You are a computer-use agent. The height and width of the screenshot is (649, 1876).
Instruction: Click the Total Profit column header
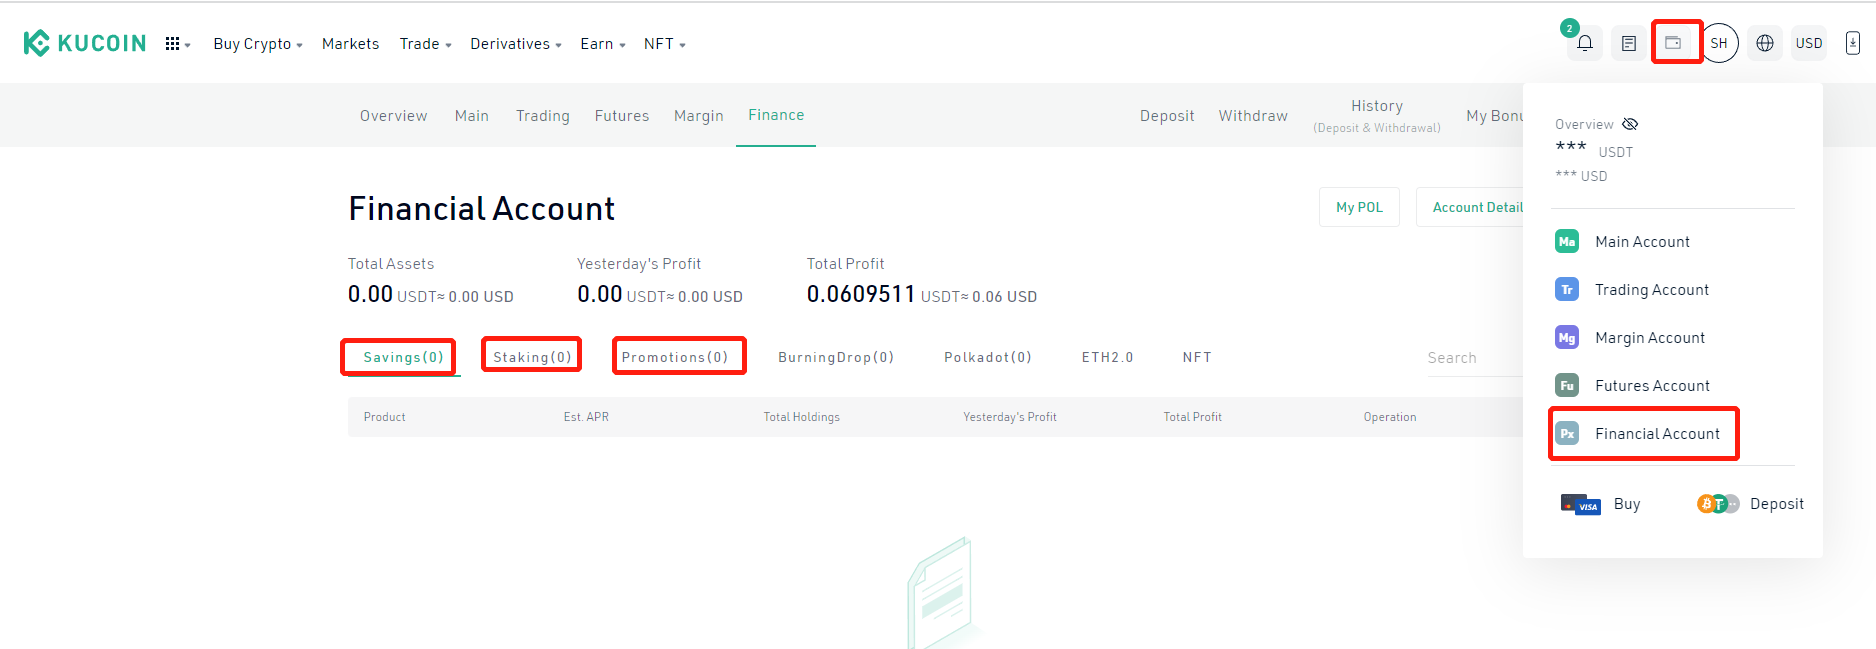point(1193,417)
